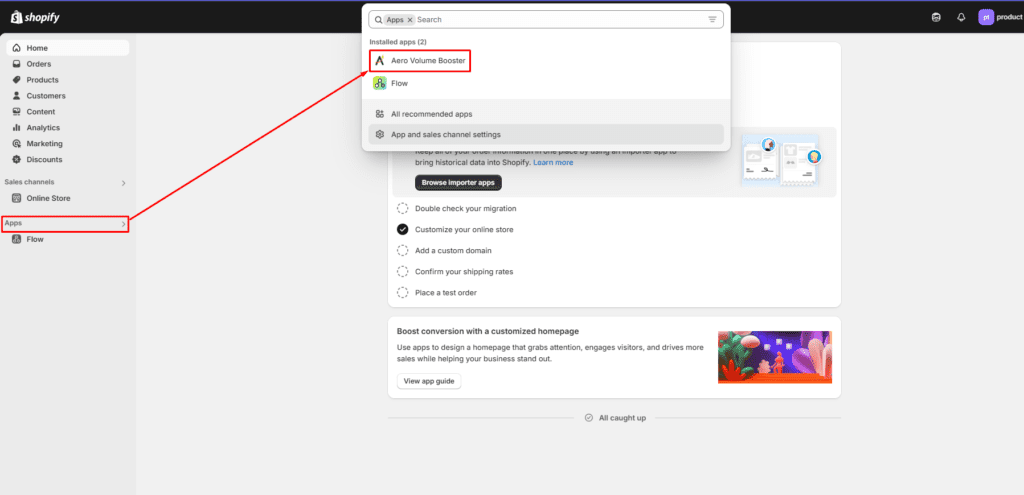Click the settings gear icon in dropdown
1024x495 pixels.
pyautogui.click(x=379, y=135)
